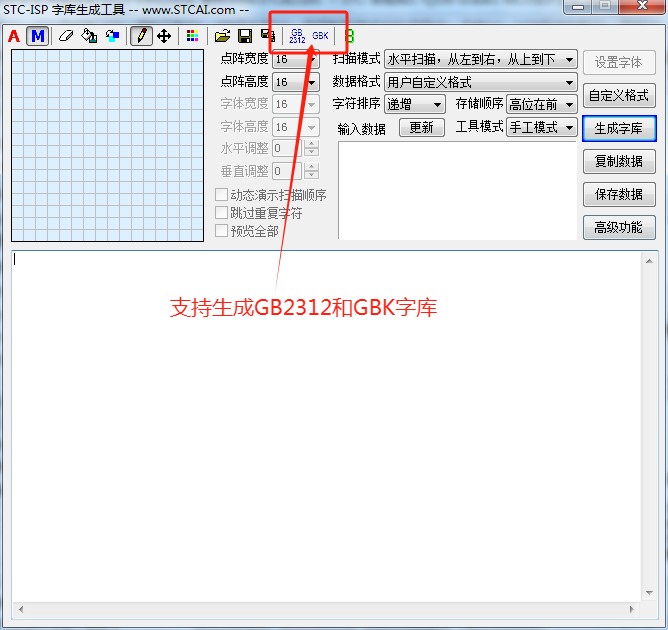668x630 pixels.
Task: Click inside the 输入数据 text box
Action: pyautogui.click(x=458, y=190)
